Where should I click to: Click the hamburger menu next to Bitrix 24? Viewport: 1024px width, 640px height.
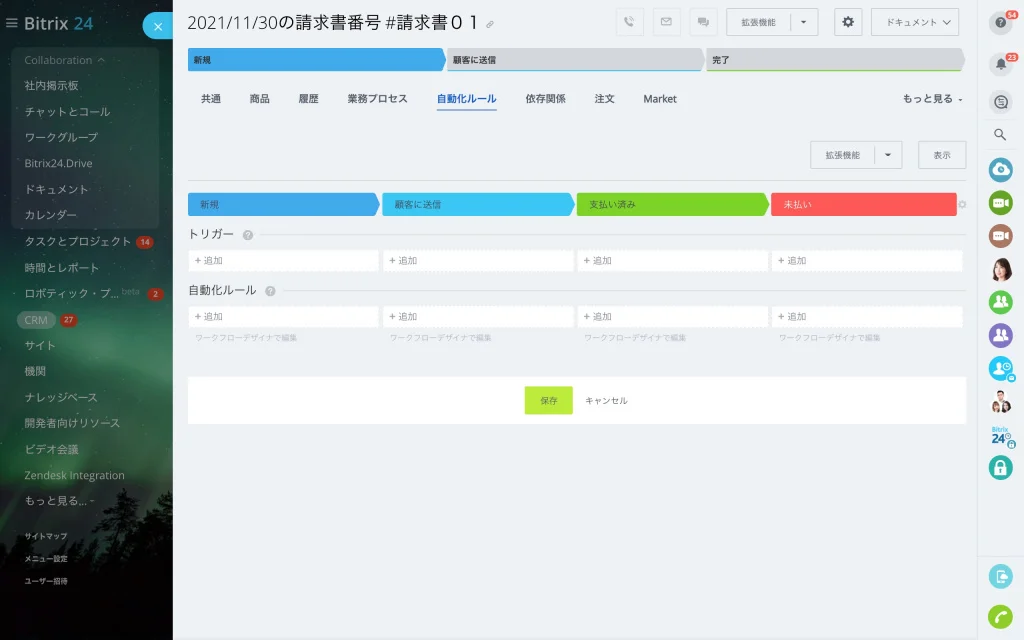pos(11,24)
